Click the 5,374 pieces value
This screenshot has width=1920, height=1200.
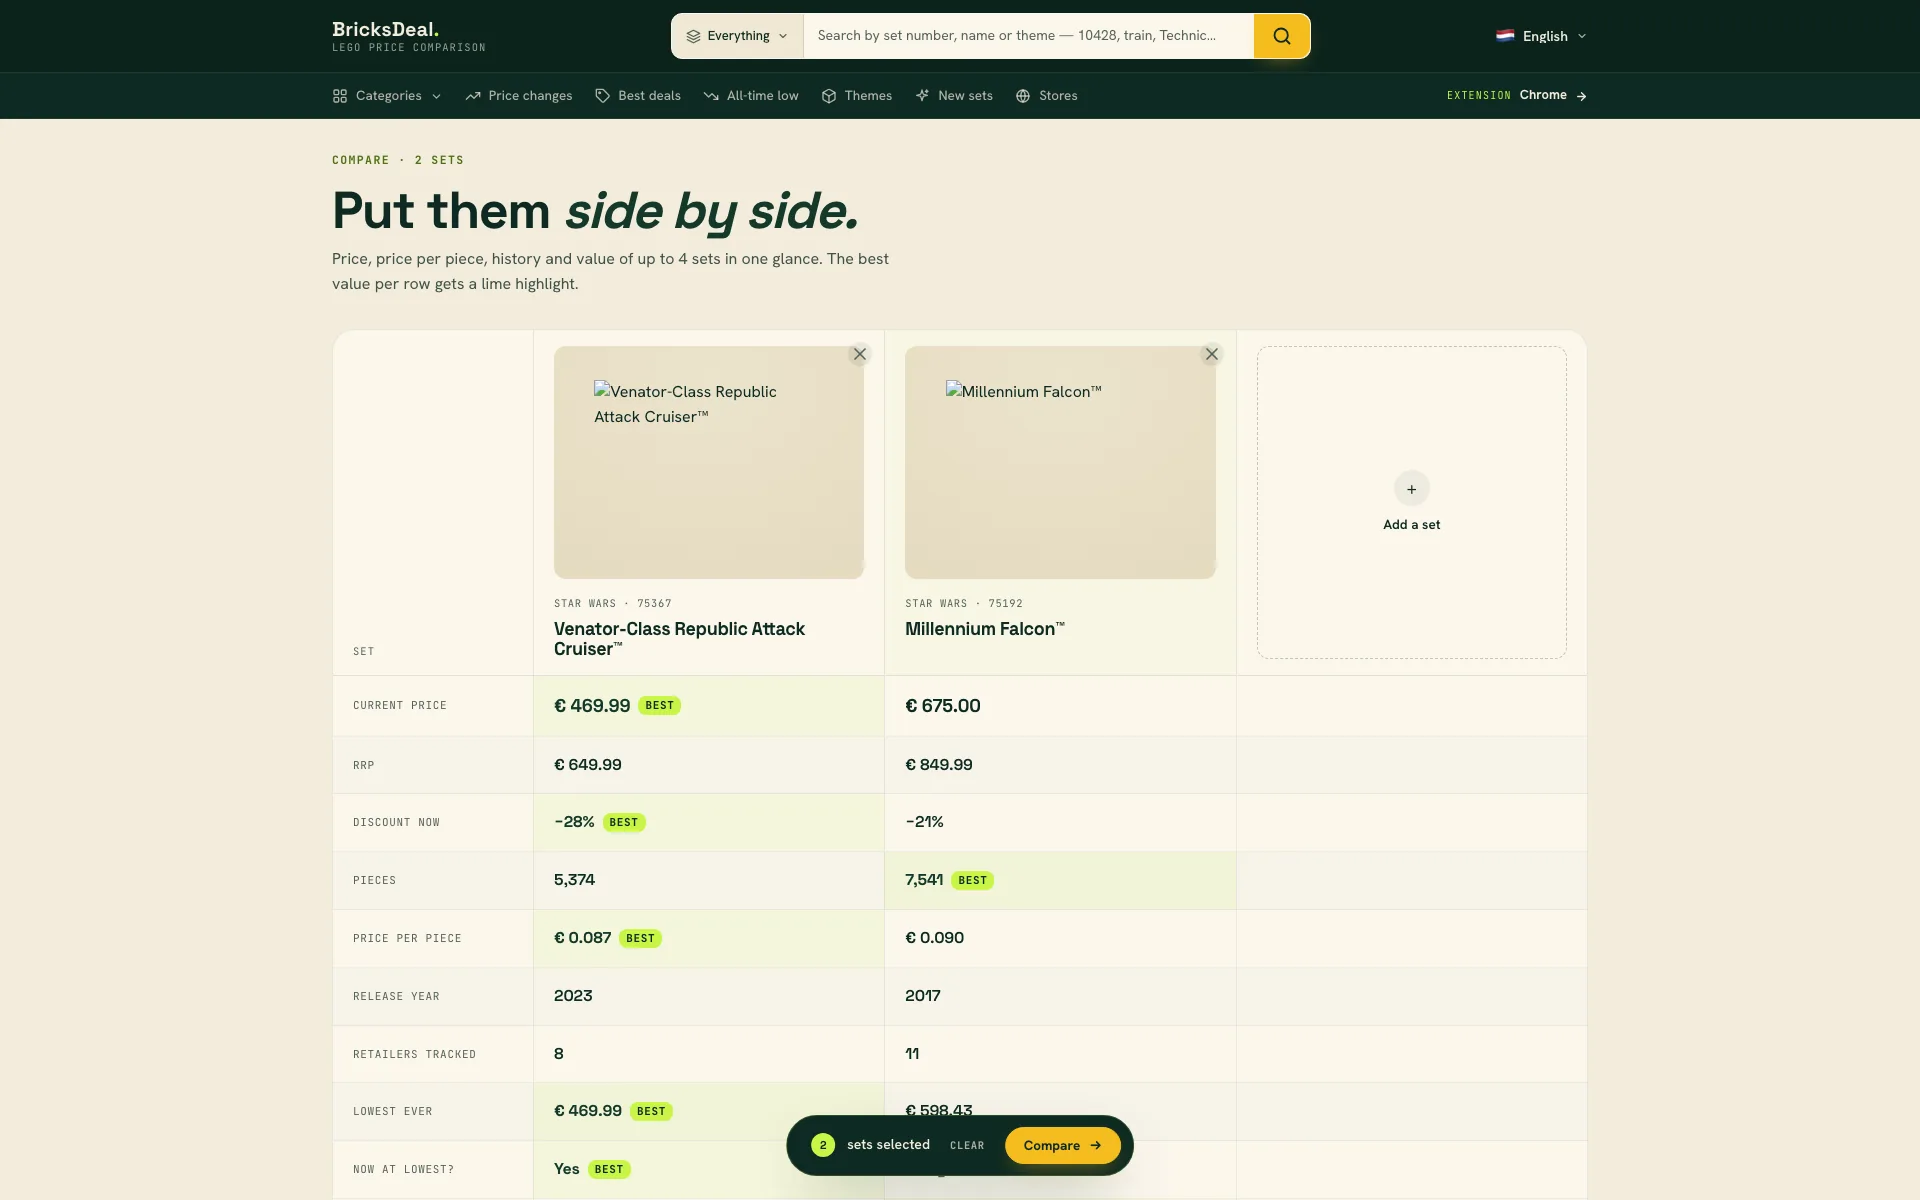(x=574, y=880)
